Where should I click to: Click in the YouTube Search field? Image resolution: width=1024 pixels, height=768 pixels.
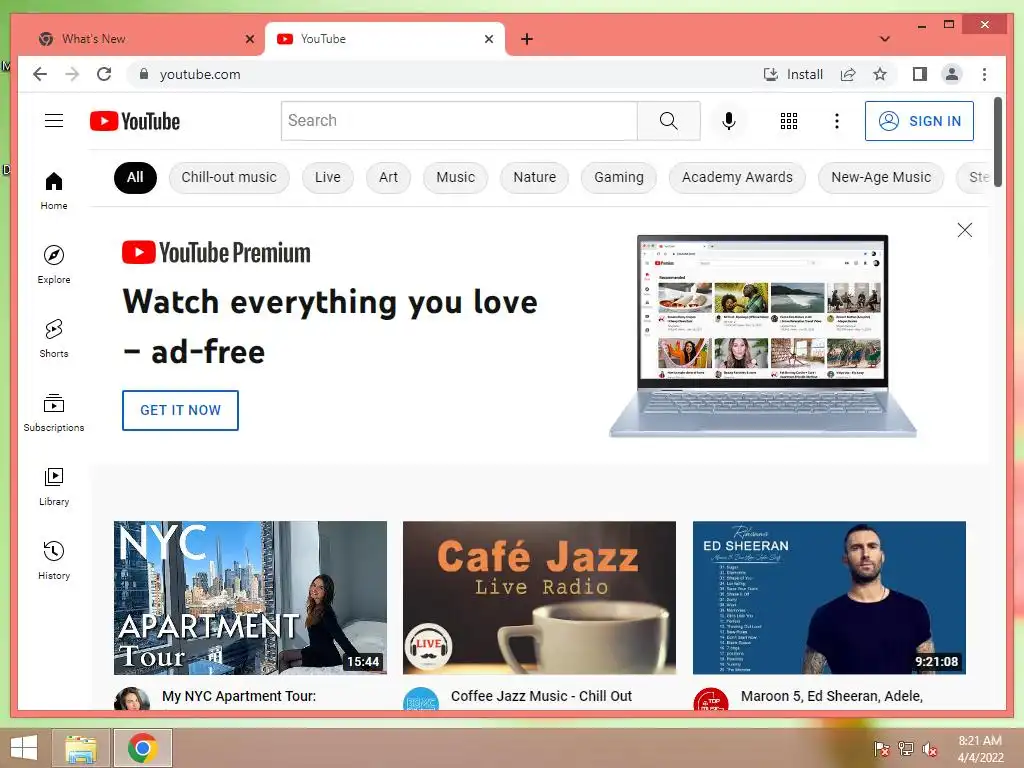pos(459,121)
